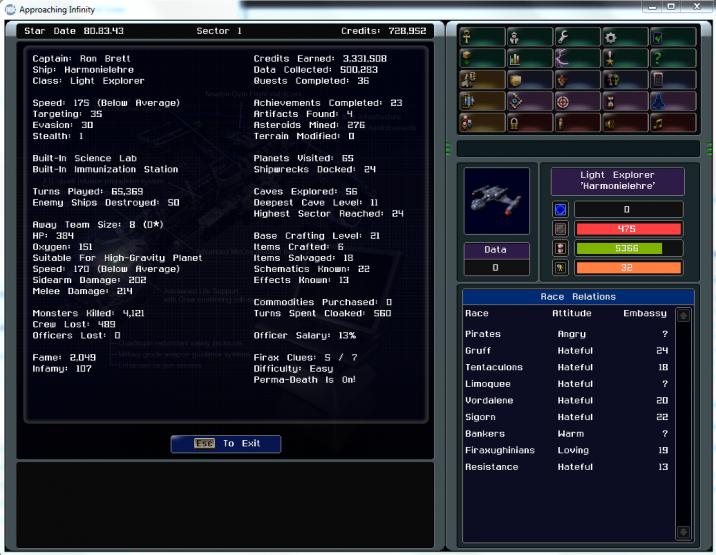Click the ship thumbnail image

pyautogui.click(x=496, y=199)
